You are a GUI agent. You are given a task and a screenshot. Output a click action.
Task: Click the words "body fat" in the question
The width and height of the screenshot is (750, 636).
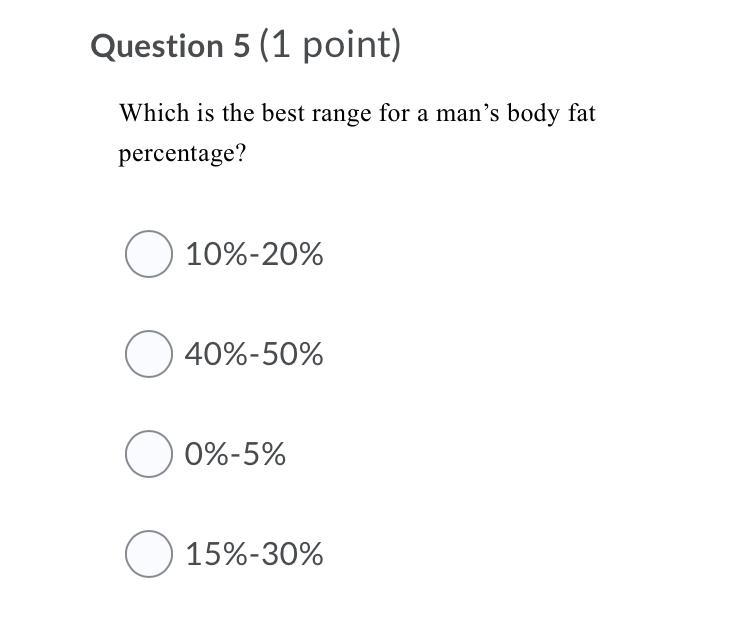[x=551, y=114]
